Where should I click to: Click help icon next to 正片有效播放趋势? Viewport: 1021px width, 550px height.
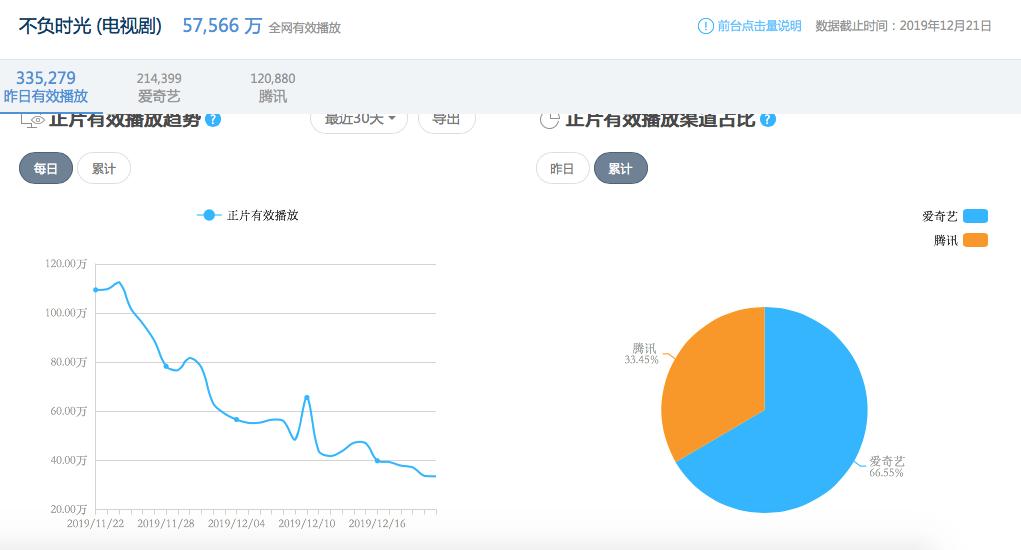pos(213,119)
